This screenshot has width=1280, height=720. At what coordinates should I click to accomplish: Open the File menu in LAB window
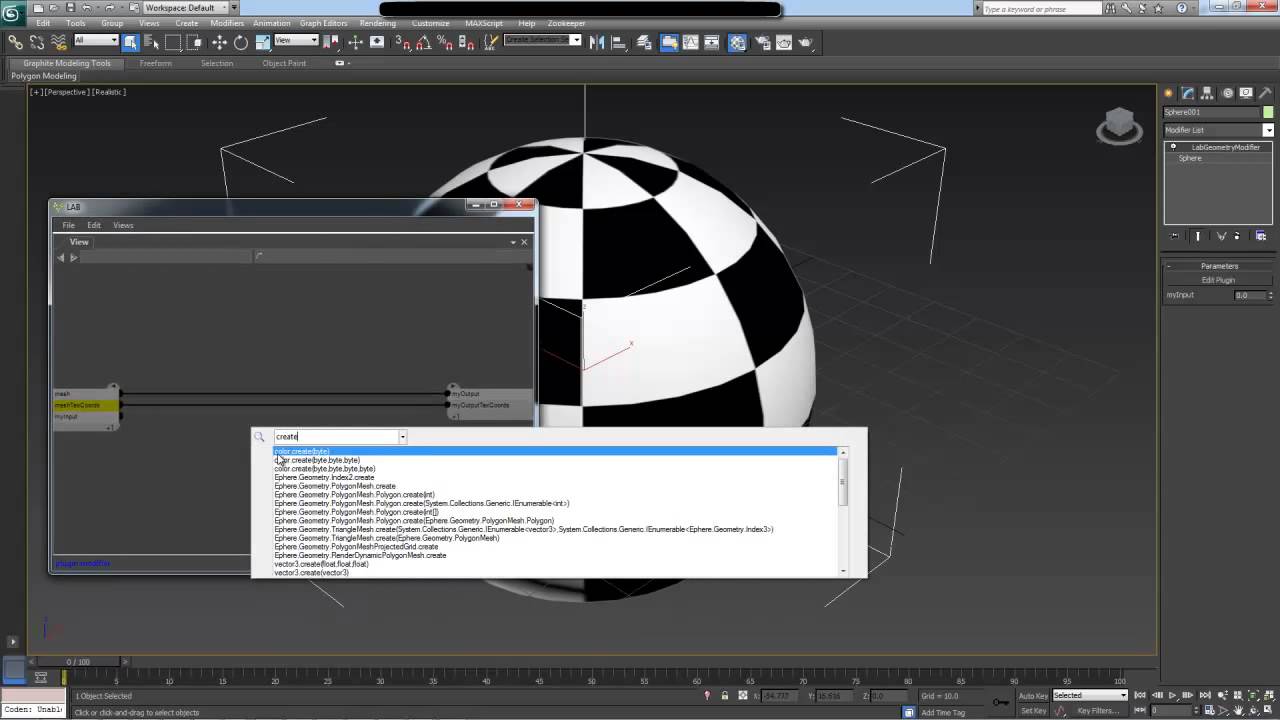pyautogui.click(x=68, y=225)
